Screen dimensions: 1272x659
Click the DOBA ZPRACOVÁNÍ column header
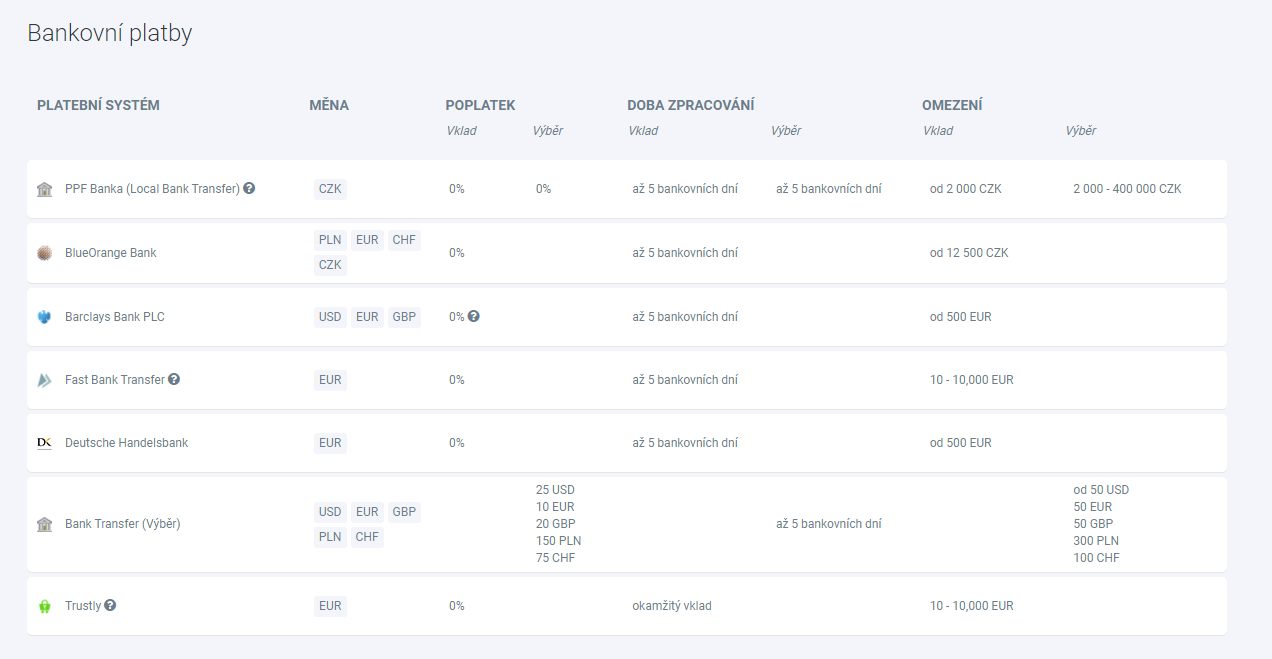[691, 105]
